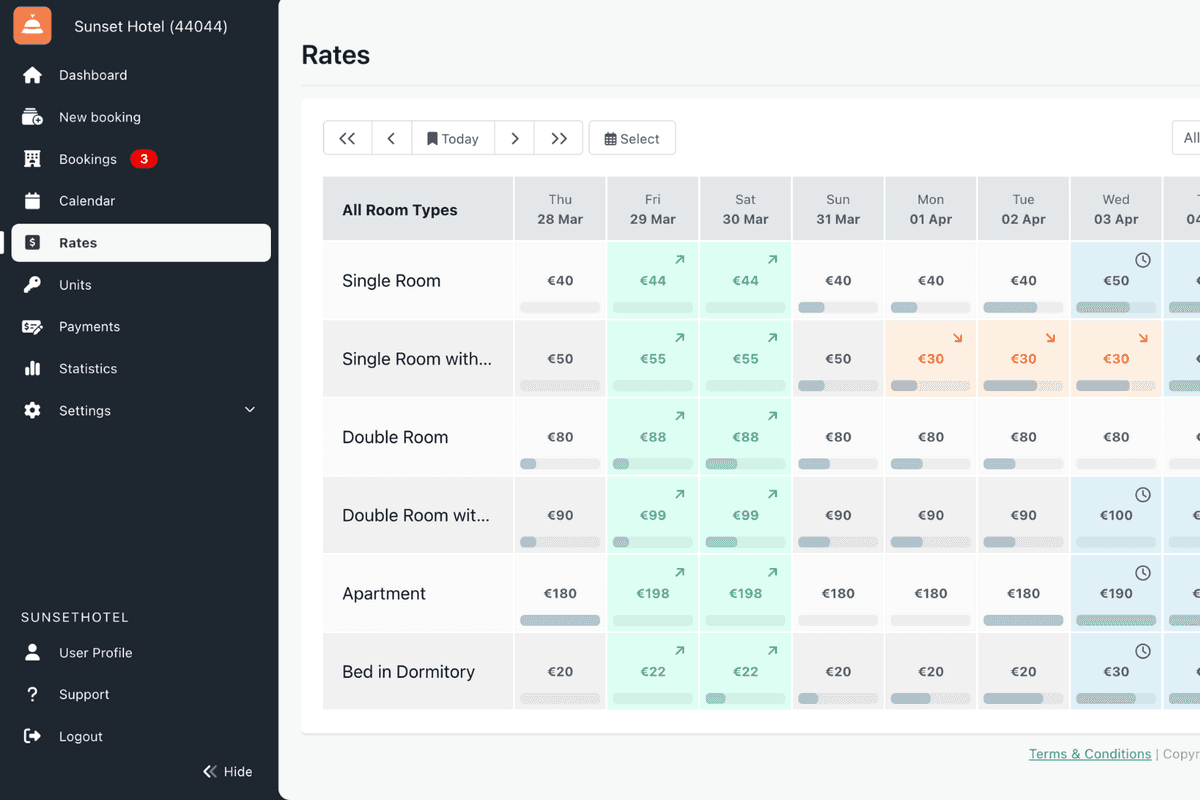Click the Bookings building icon
The height and width of the screenshot is (800, 1200).
click(x=32, y=159)
